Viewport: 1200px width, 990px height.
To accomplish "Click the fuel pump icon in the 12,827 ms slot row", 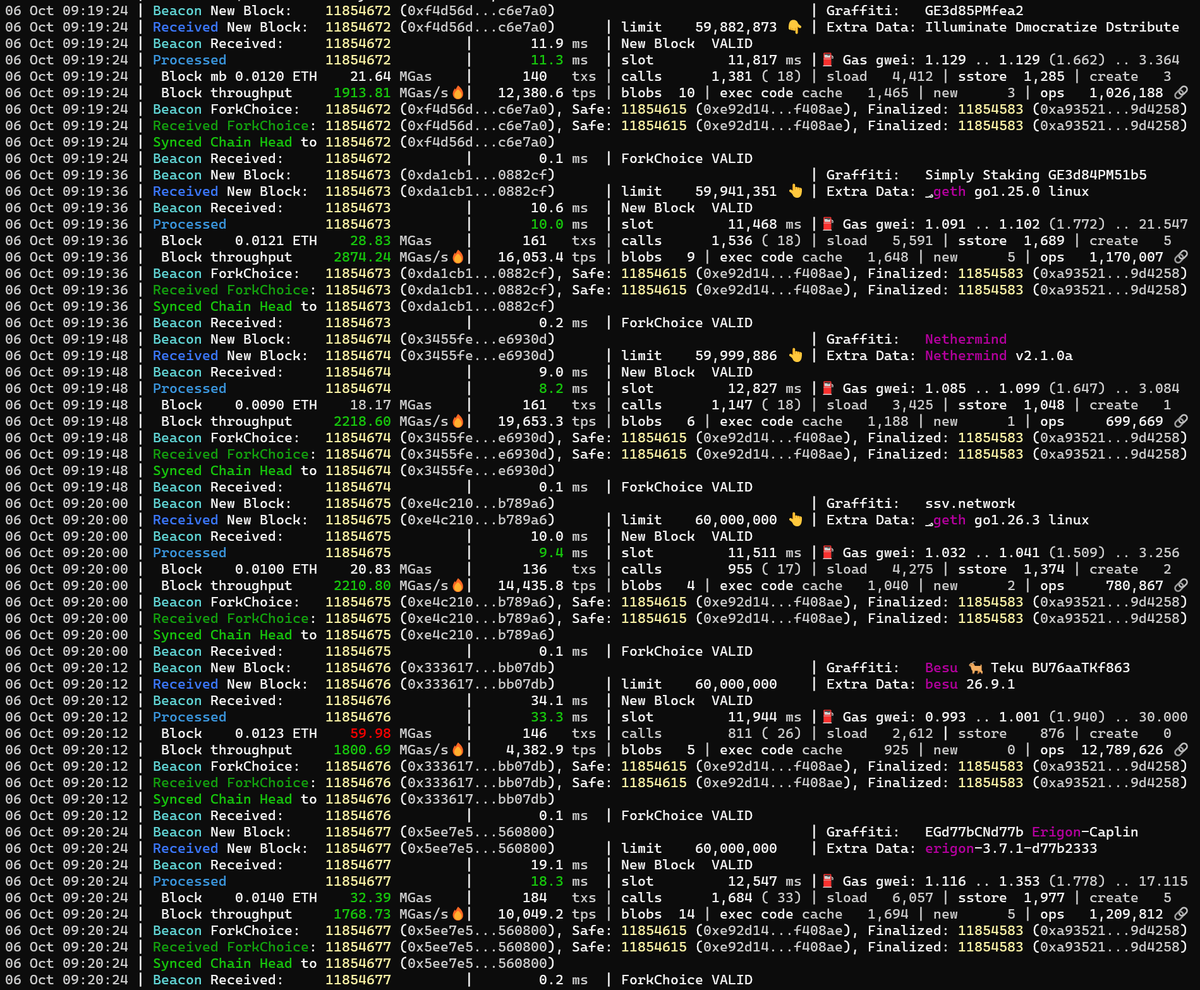I will pos(828,388).
